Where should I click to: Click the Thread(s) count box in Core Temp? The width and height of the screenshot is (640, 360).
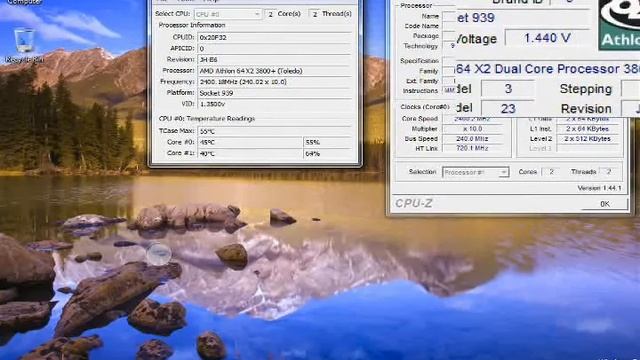click(x=315, y=14)
